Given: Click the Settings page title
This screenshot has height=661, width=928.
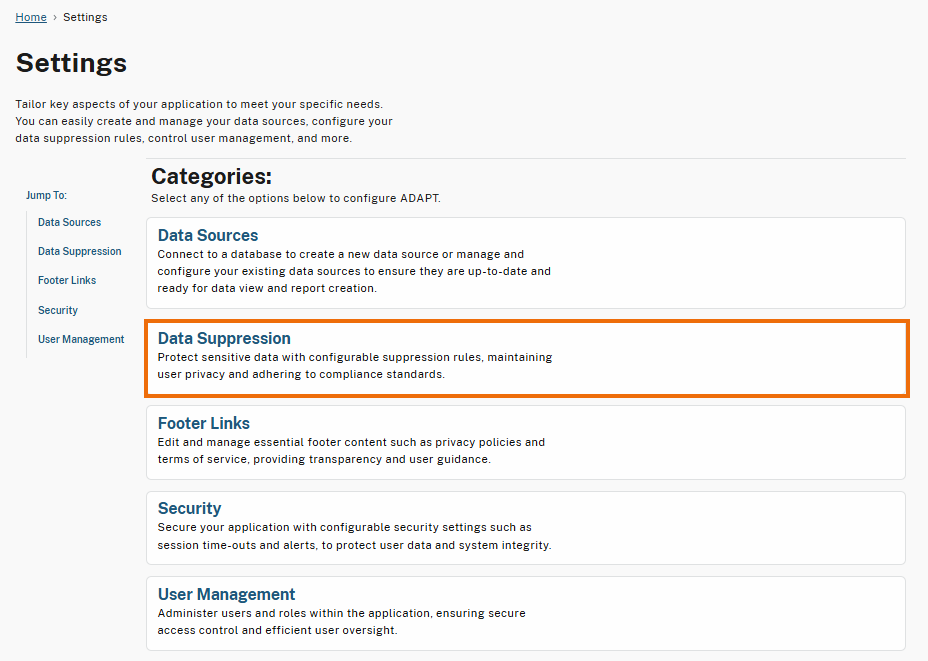Looking at the screenshot, I should (71, 63).
